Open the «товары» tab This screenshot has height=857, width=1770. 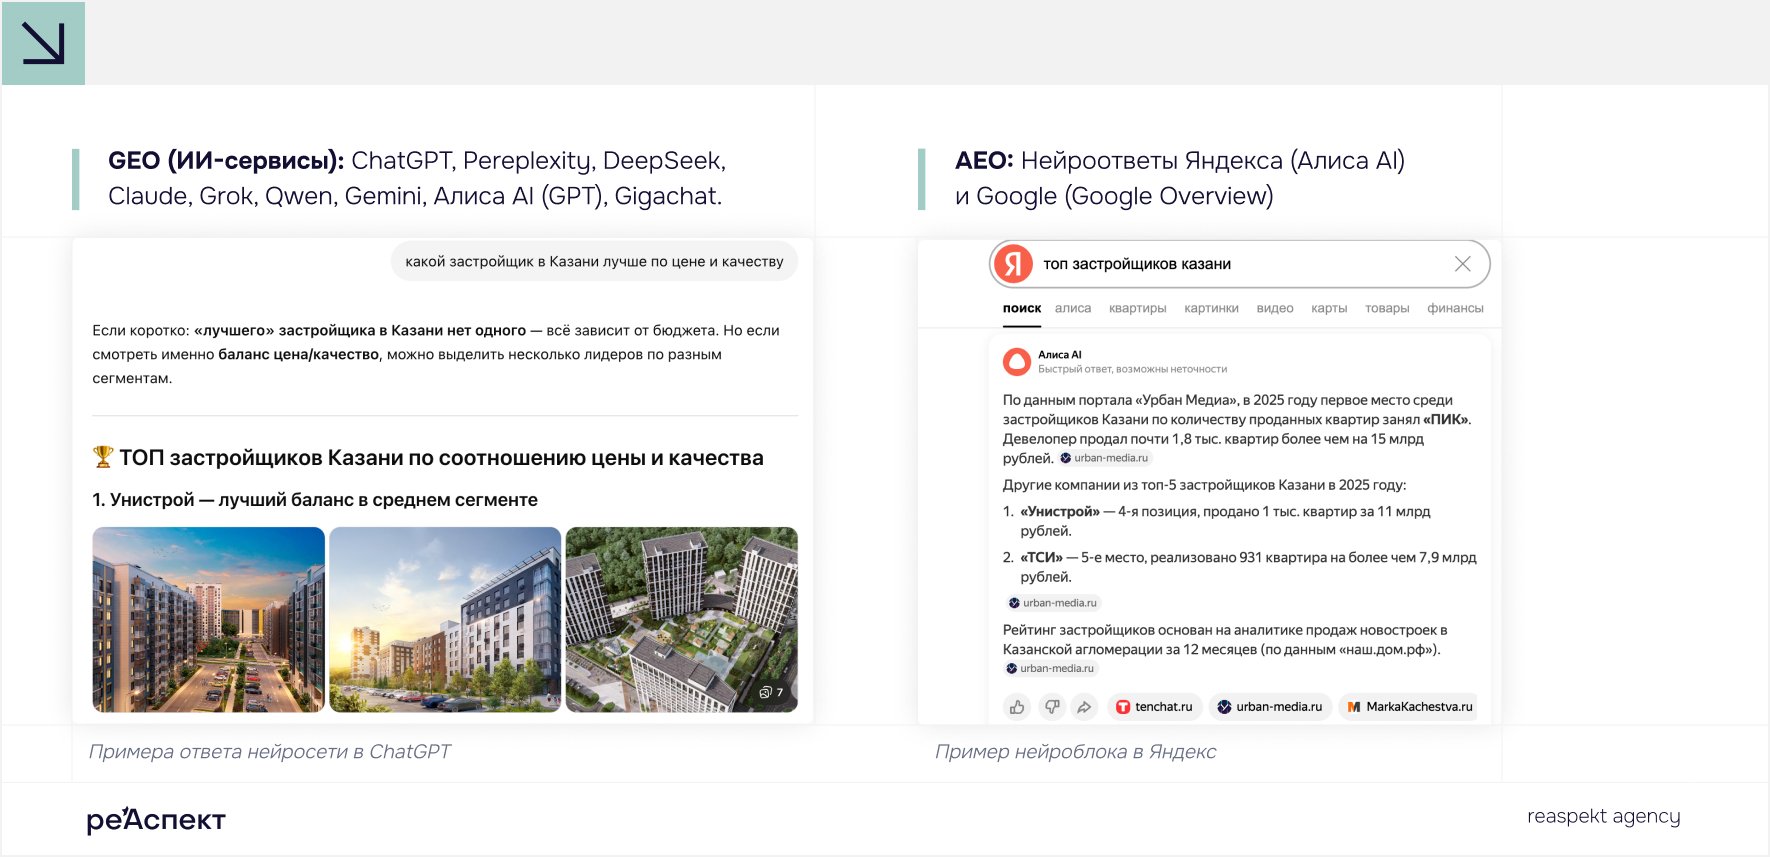click(1387, 308)
